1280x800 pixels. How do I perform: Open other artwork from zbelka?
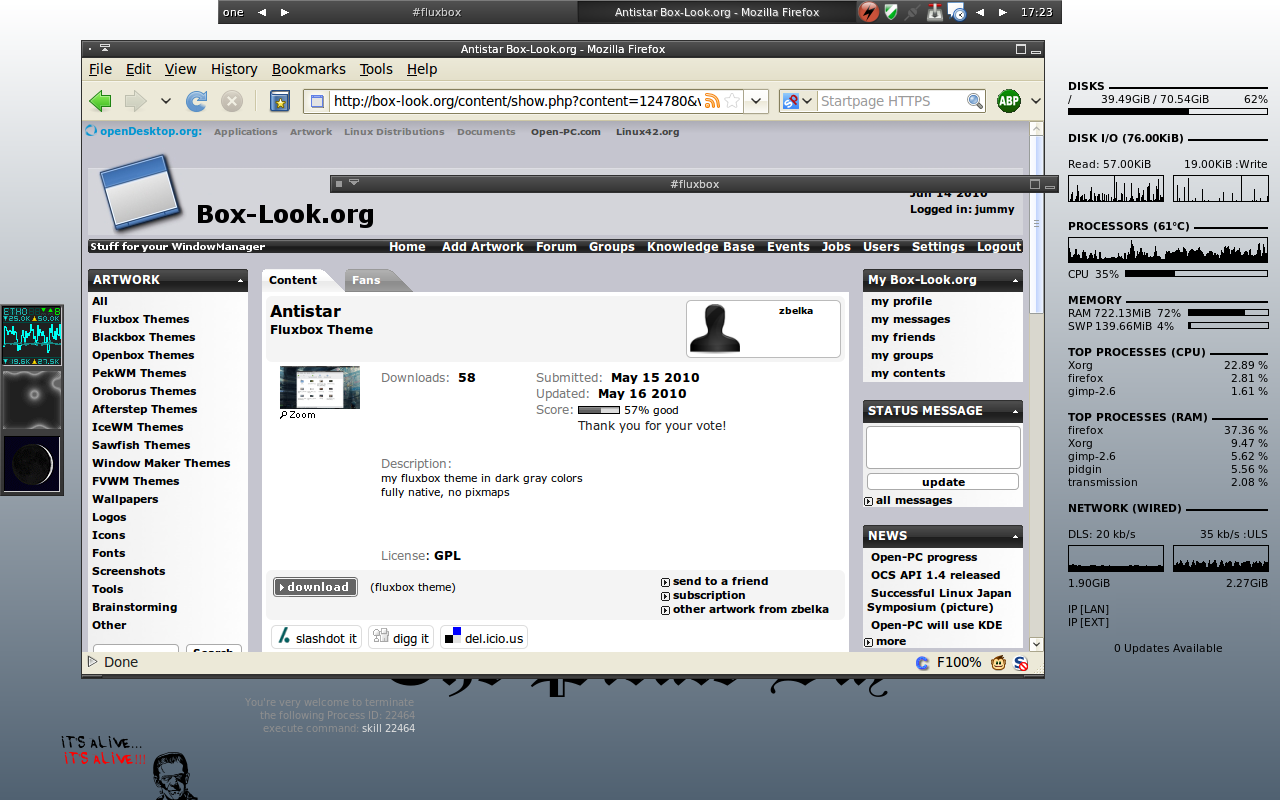[x=750, y=609]
